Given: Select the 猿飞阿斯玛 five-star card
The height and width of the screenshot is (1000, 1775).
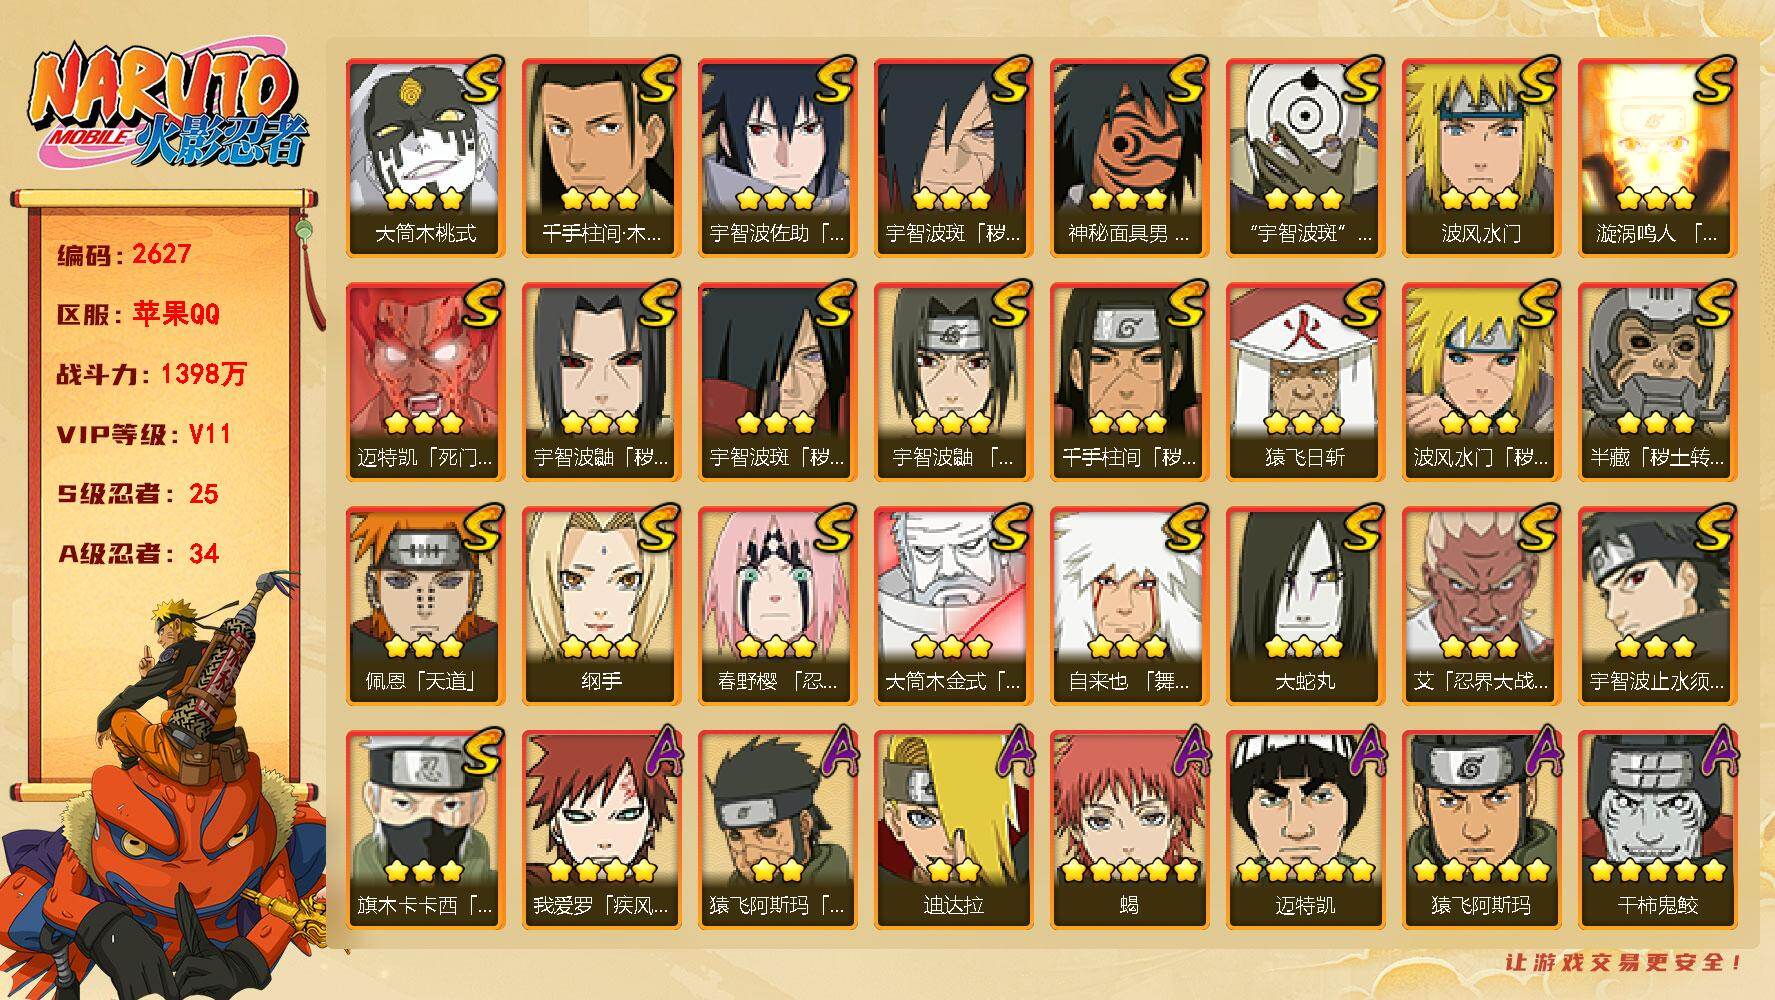Looking at the screenshot, I should (1481, 830).
